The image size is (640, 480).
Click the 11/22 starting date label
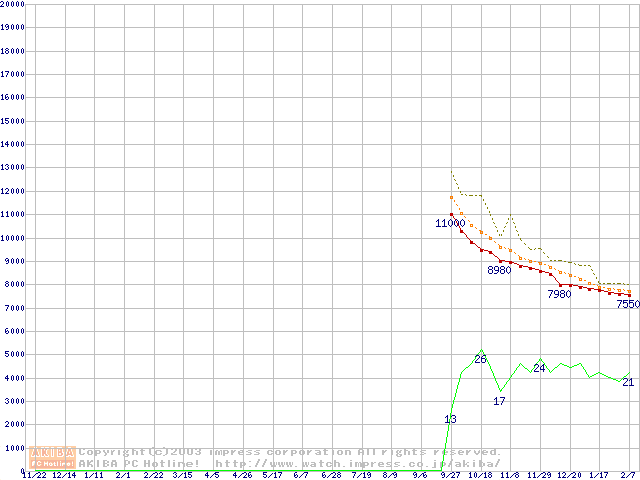point(33,475)
